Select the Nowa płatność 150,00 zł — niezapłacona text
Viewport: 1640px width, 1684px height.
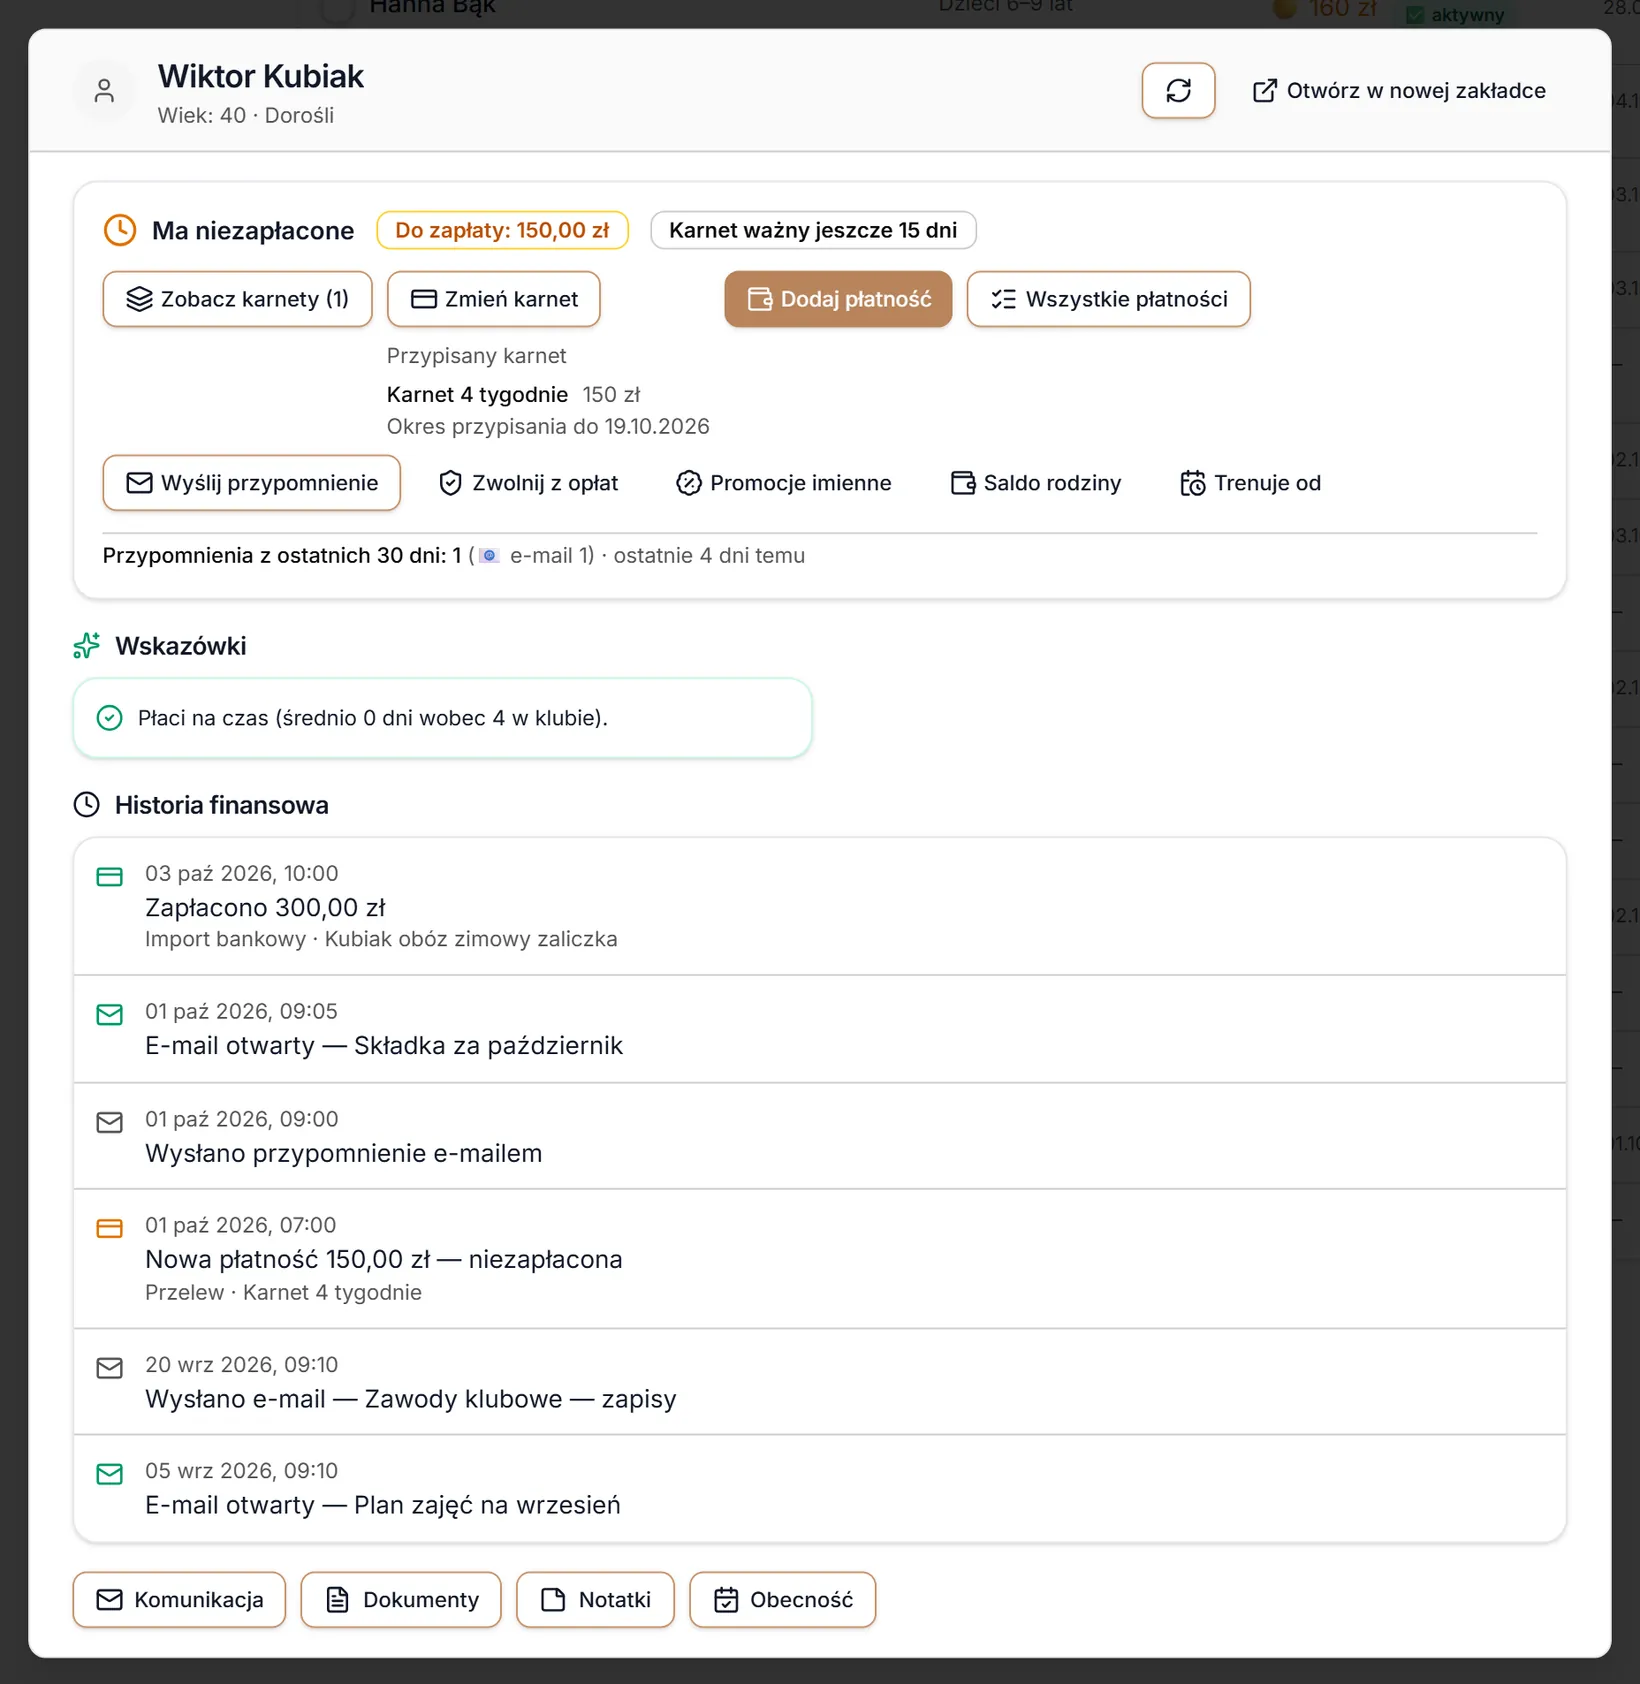(384, 1260)
